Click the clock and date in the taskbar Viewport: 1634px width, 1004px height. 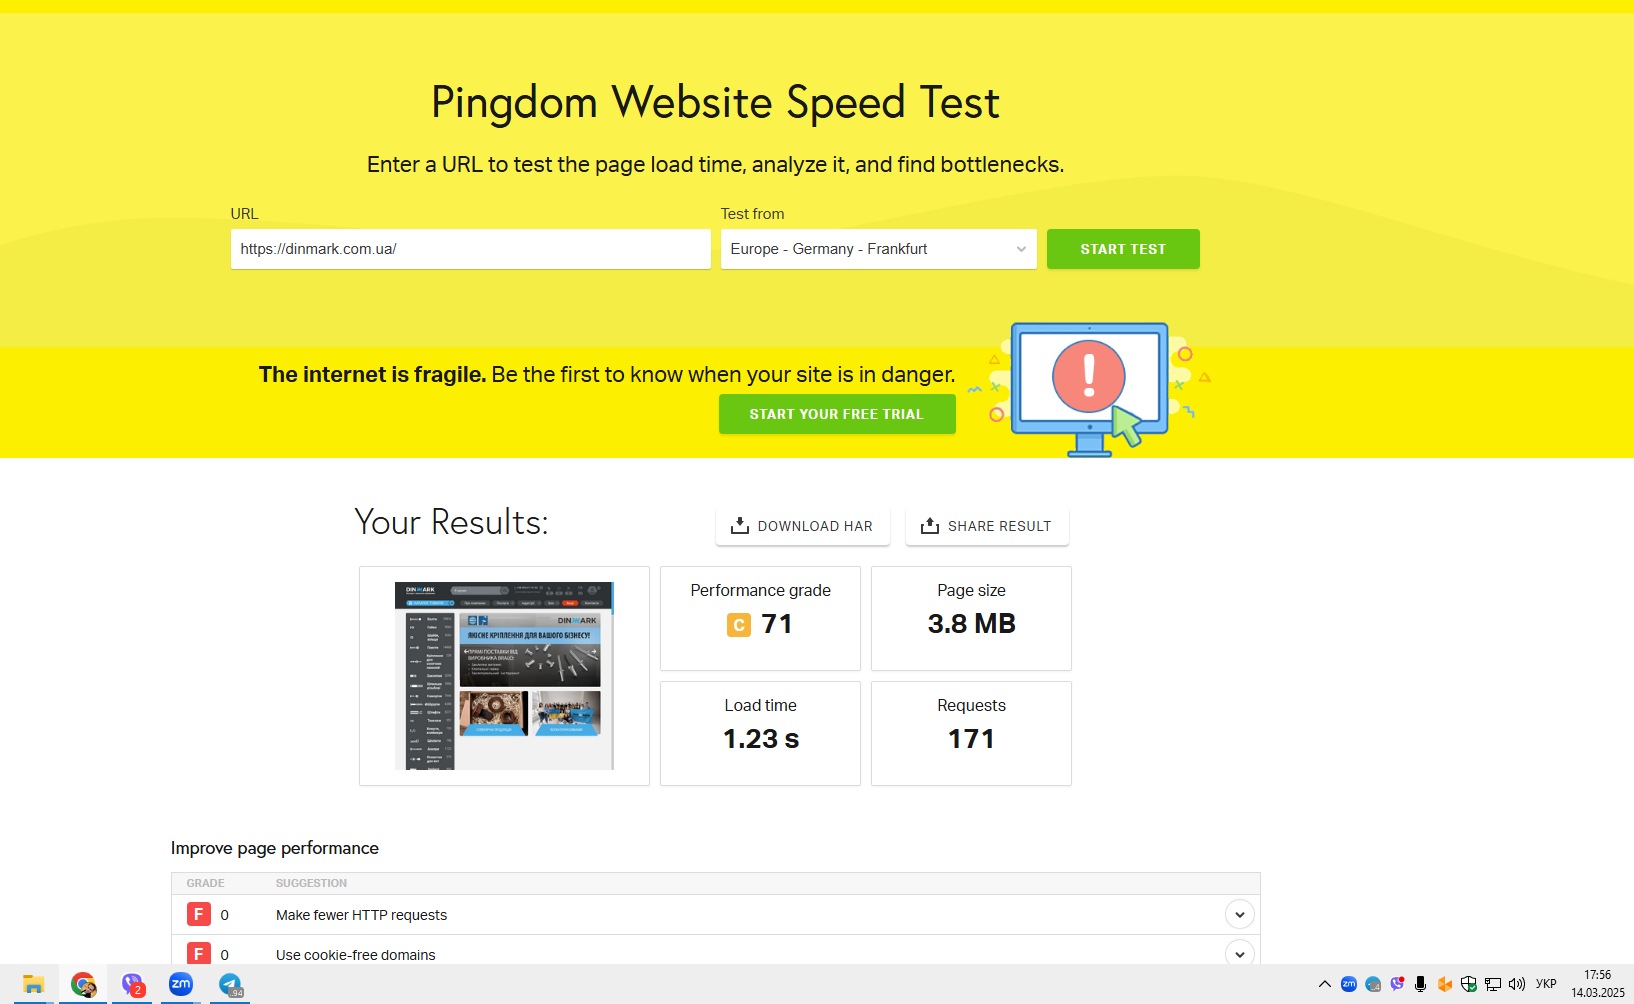click(x=1597, y=984)
